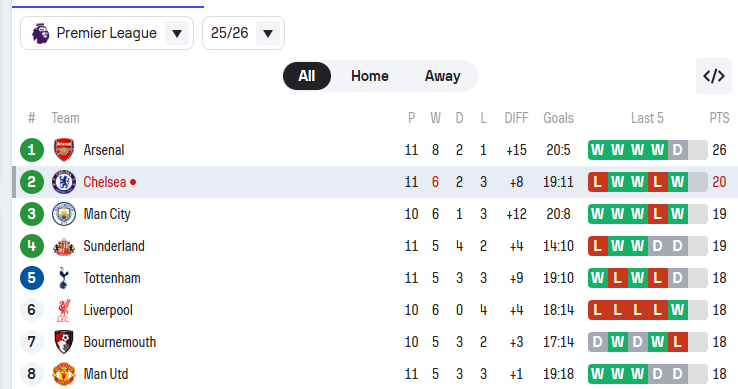738x389 pixels.
Task: Switch standings to Away matches
Action: pos(442,76)
